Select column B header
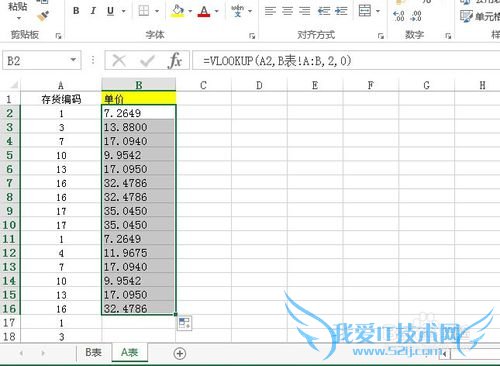 pos(139,85)
